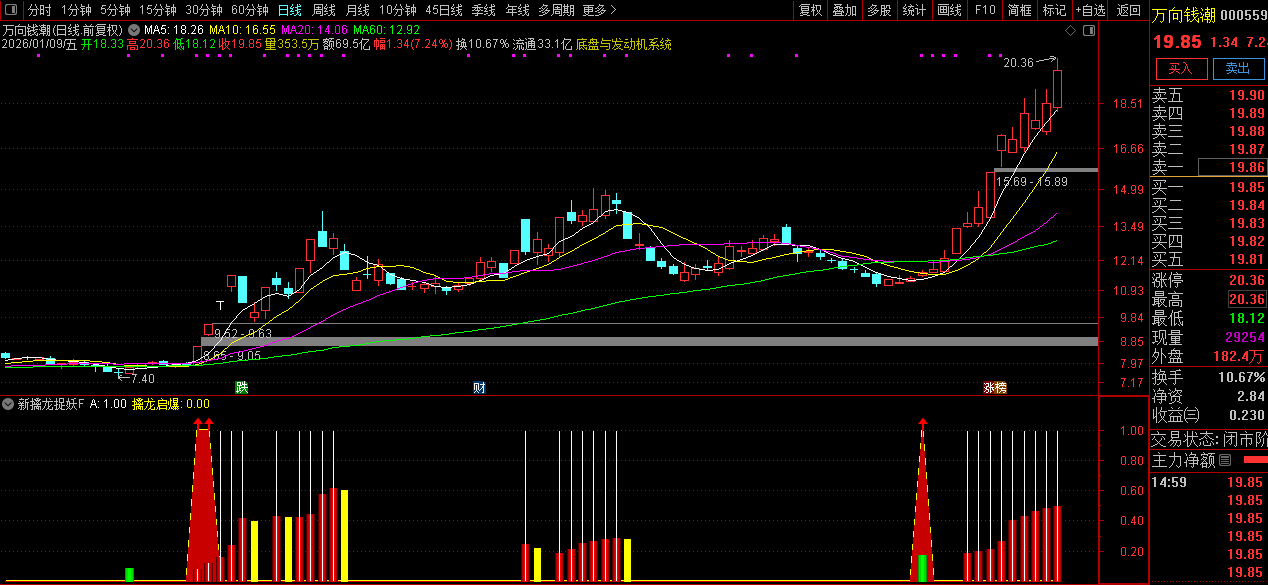Toggle the left sidebar panel icon
Image resolution: width=1268 pixels, height=585 pixels.
(10, 10)
